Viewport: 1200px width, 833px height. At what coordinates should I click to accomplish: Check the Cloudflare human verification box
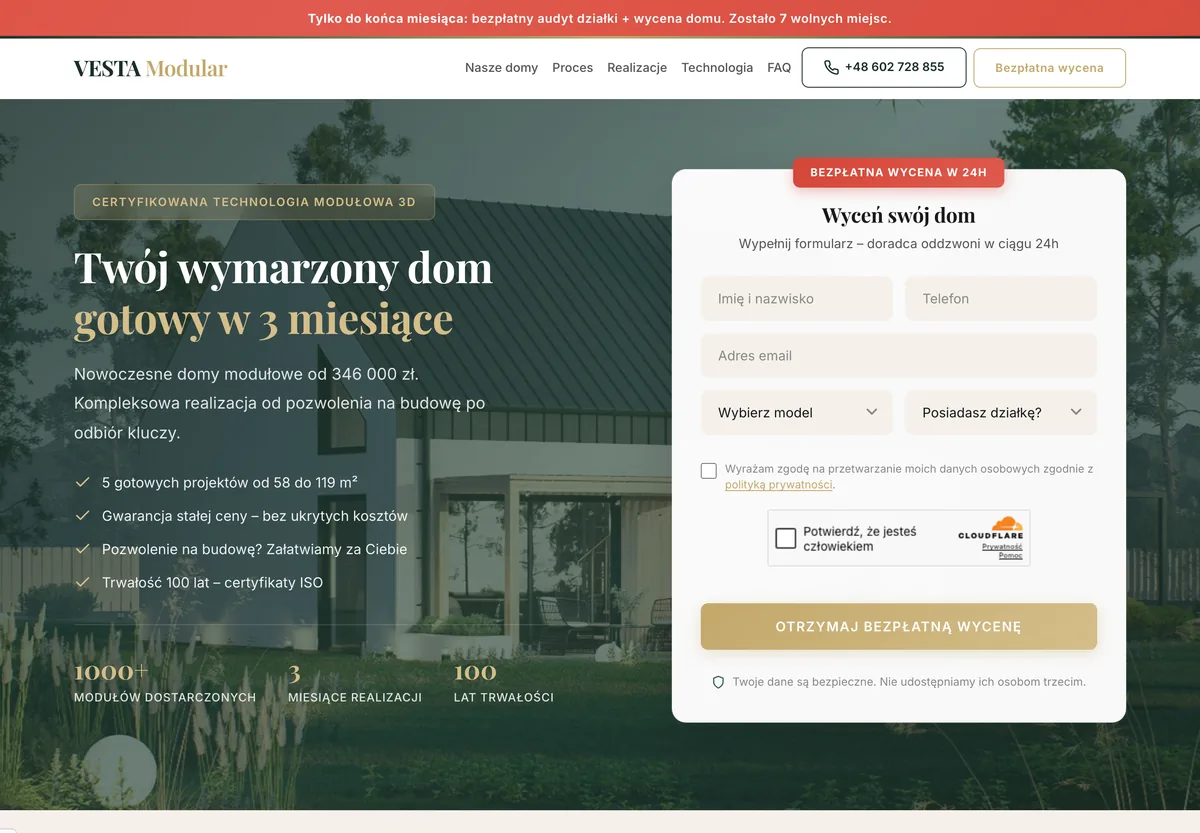(786, 539)
